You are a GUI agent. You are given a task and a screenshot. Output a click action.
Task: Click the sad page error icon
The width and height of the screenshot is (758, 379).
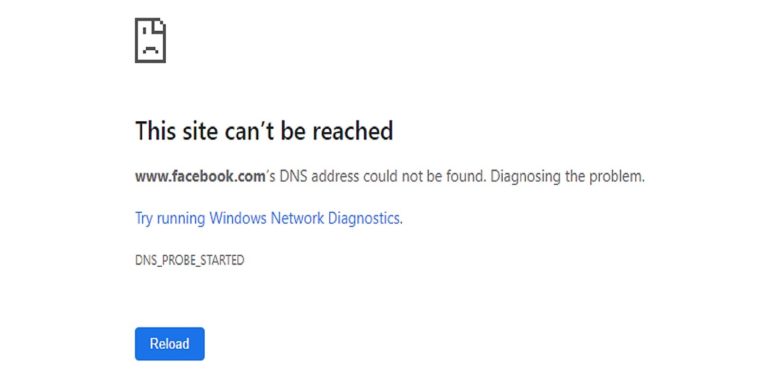[x=150, y=41]
